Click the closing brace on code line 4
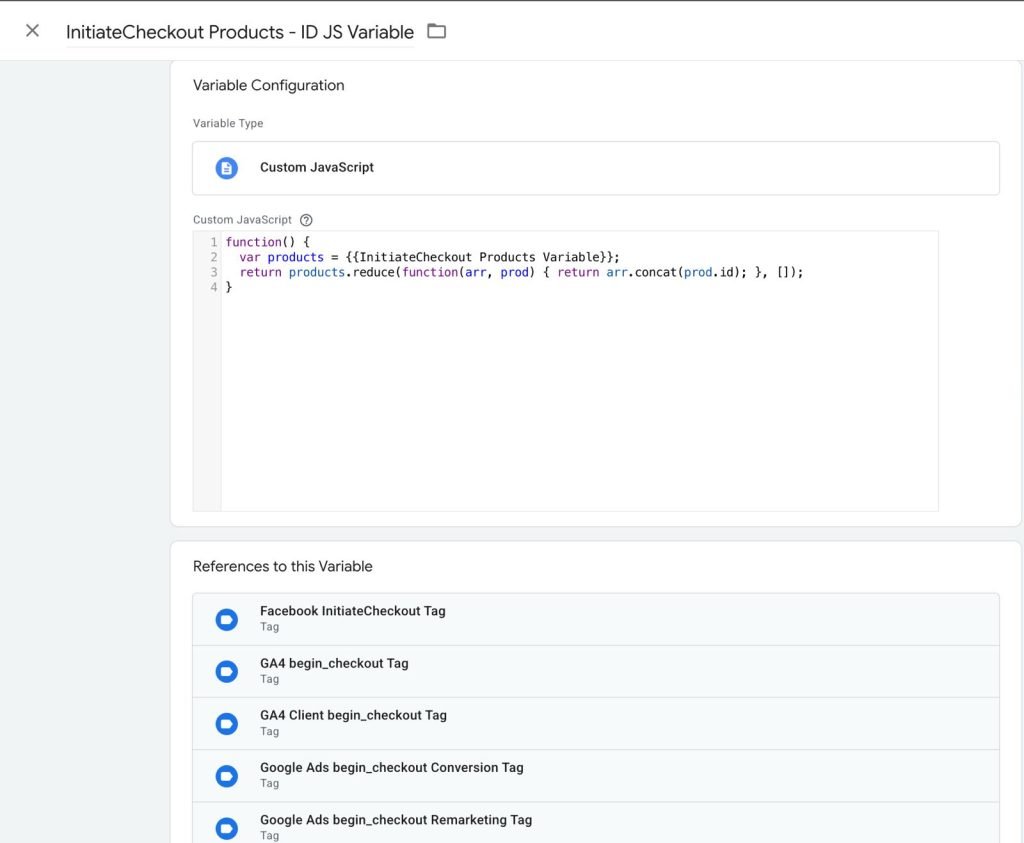The height and width of the screenshot is (843, 1024). point(229,287)
